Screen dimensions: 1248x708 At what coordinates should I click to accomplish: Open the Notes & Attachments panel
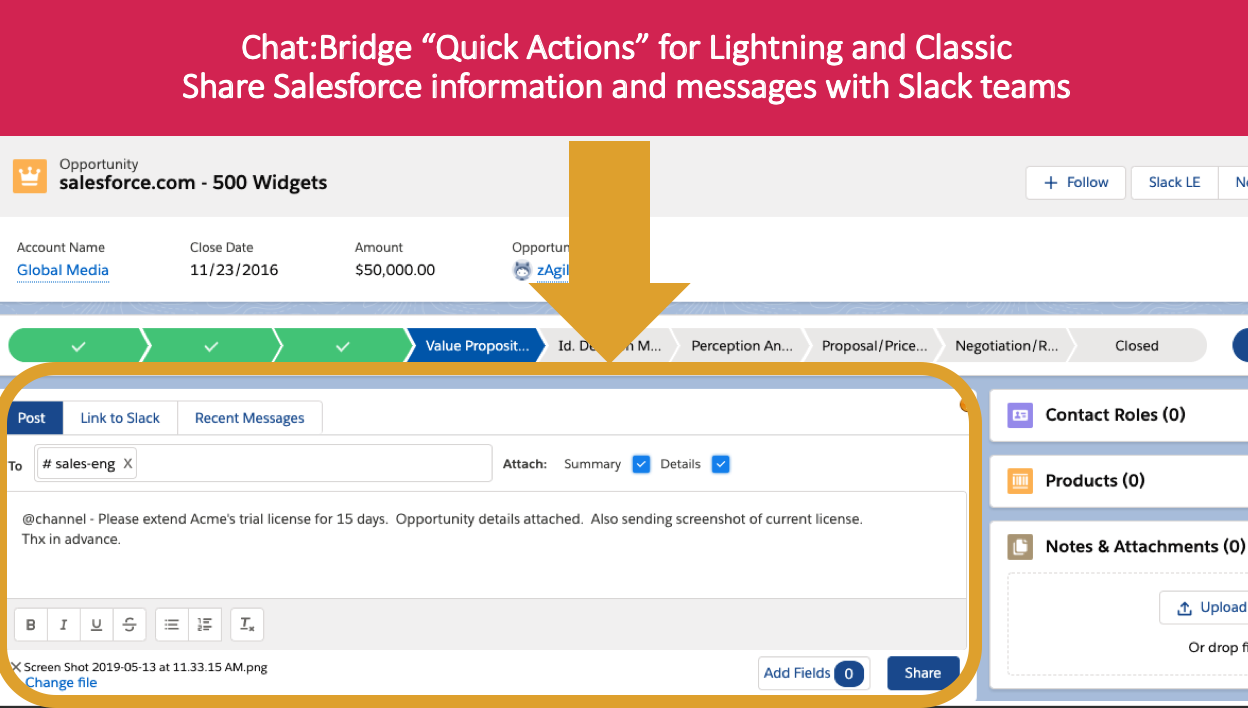point(1144,546)
